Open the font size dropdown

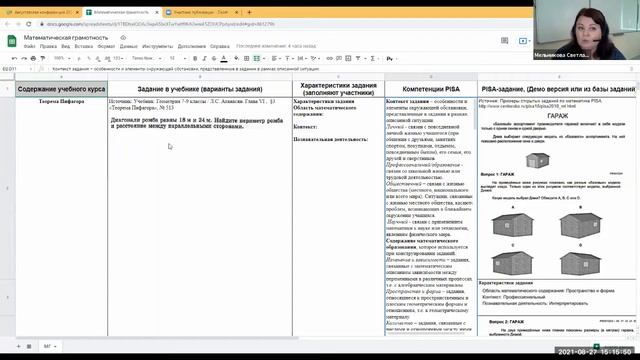178,59
